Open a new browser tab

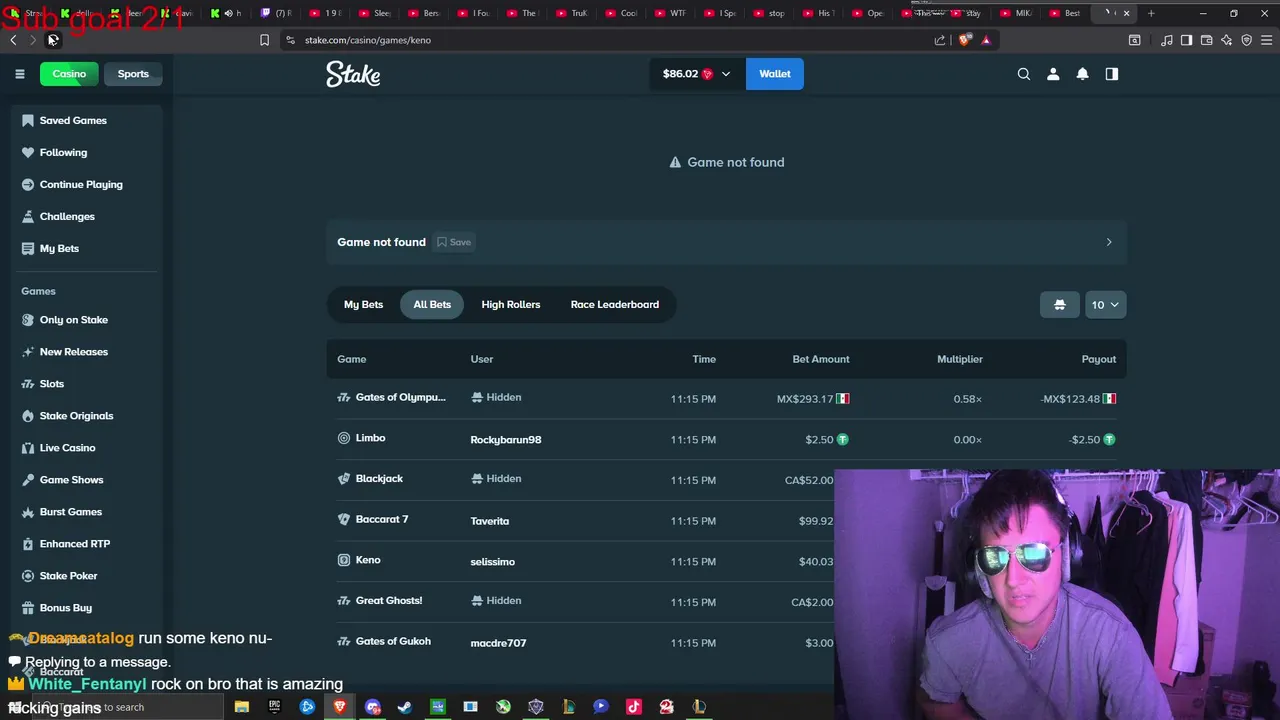[x=1151, y=13]
